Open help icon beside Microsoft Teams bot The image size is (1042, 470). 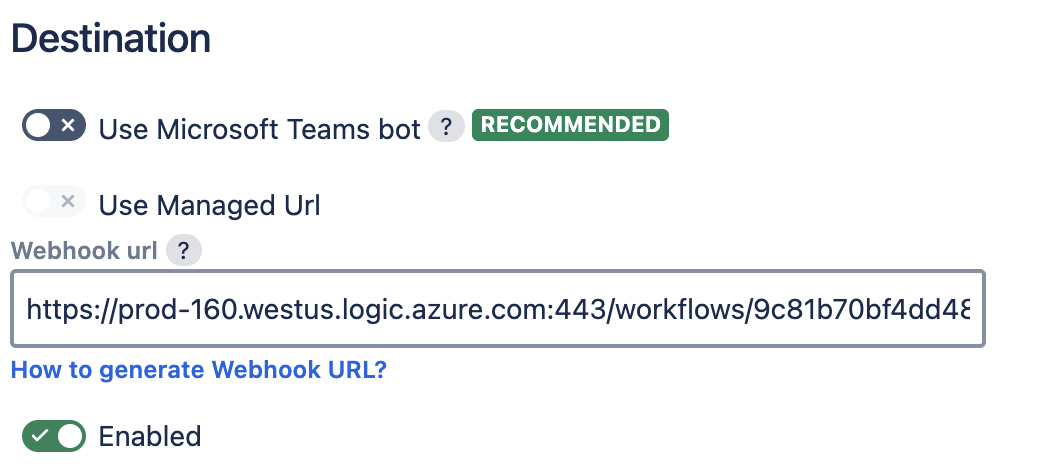[446, 127]
